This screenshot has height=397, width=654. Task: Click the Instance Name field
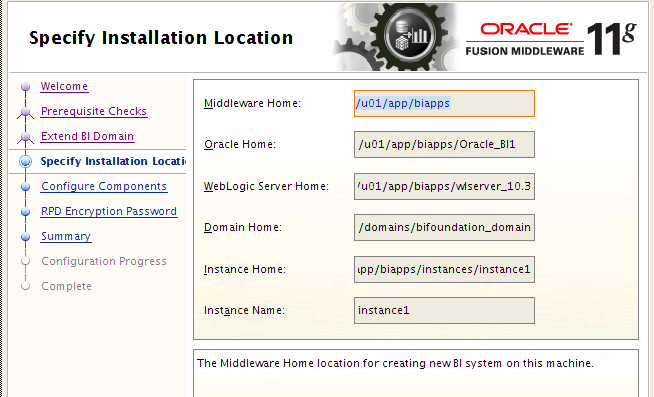444,310
